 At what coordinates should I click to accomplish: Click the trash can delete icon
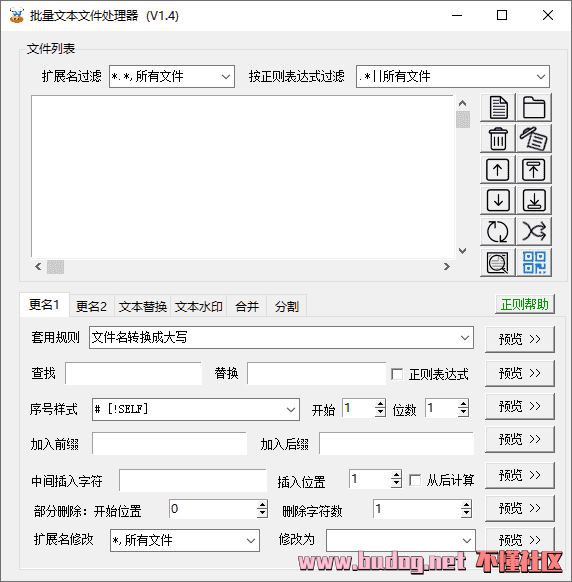498,138
